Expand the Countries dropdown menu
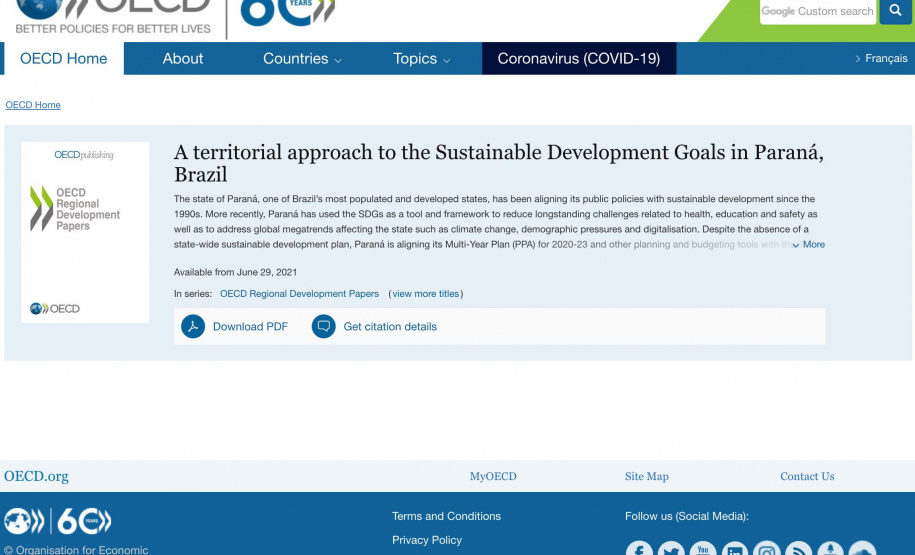This screenshot has width=915, height=555. click(x=302, y=58)
